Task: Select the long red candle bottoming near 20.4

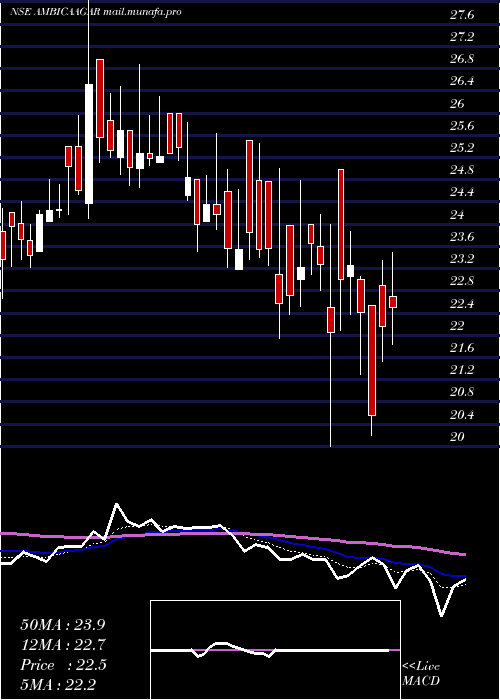Action: [372, 361]
